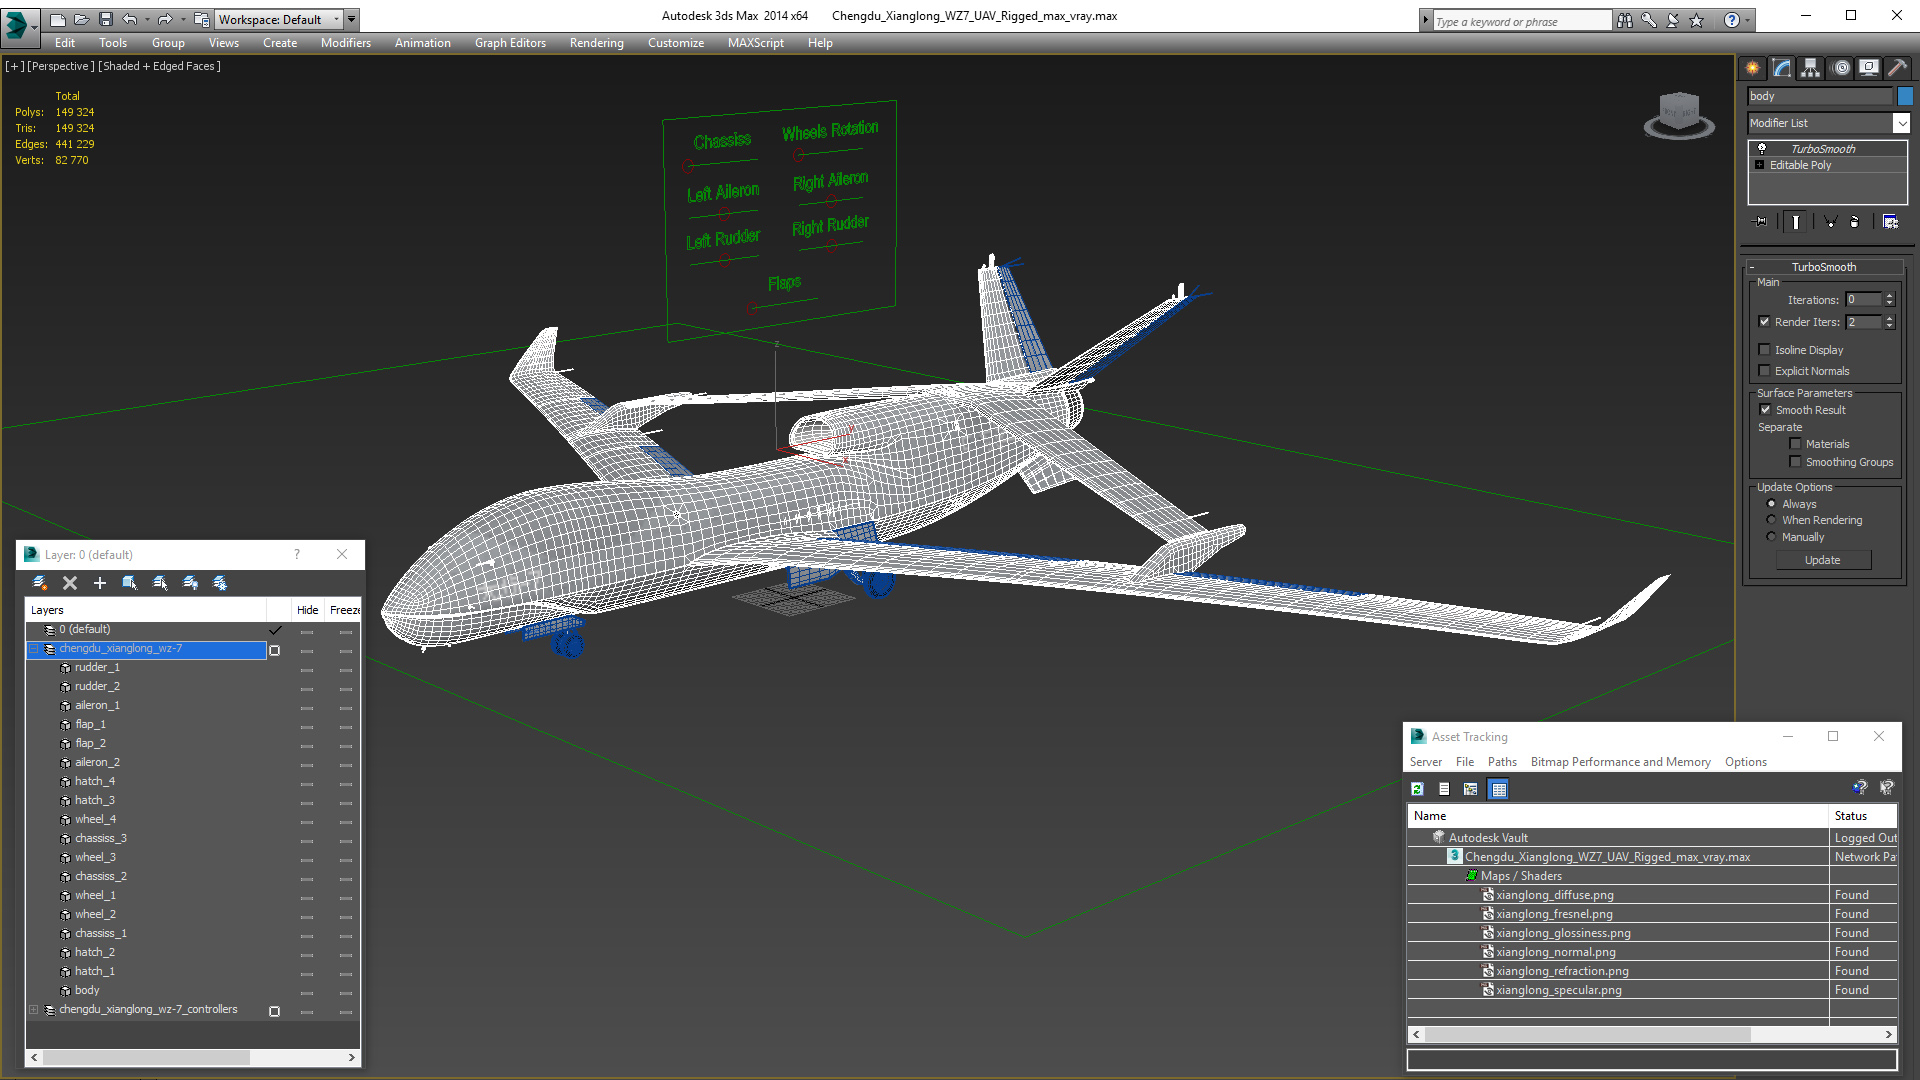Select the When Rendering radio button
1920x1080 pixels.
(x=1772, y=520)
